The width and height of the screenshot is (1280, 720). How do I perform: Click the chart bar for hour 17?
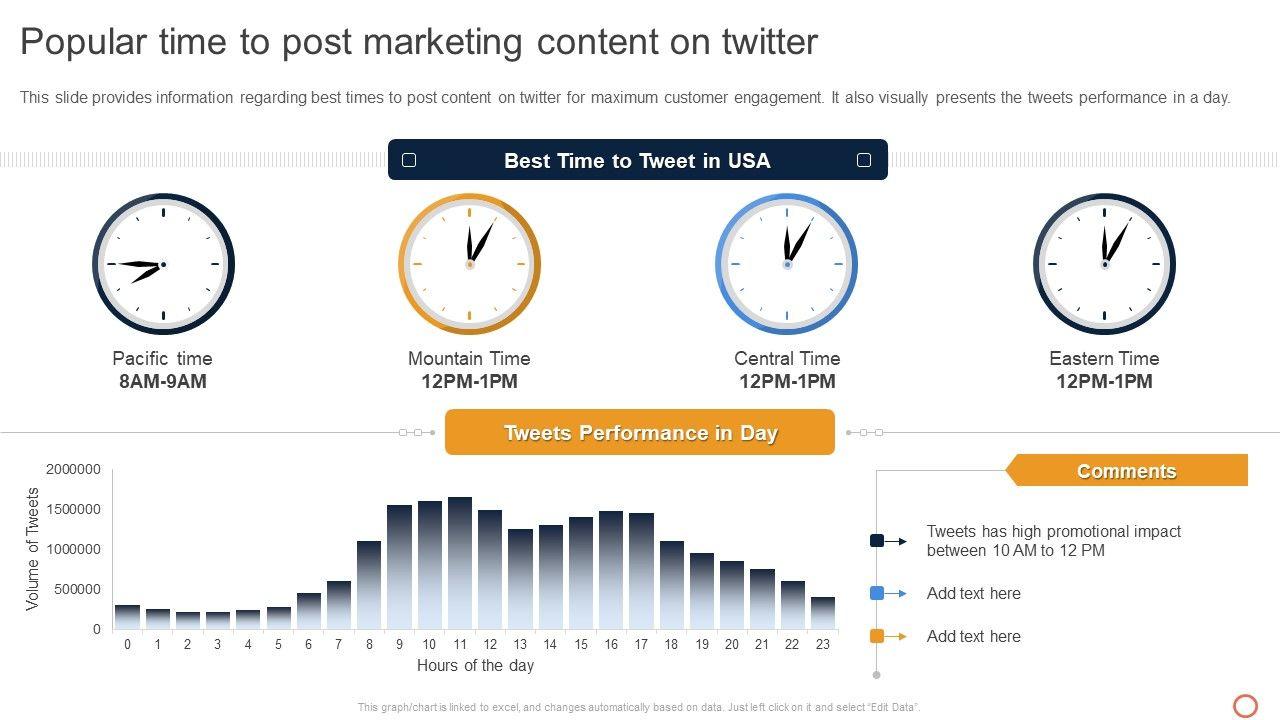coord(641,571)
